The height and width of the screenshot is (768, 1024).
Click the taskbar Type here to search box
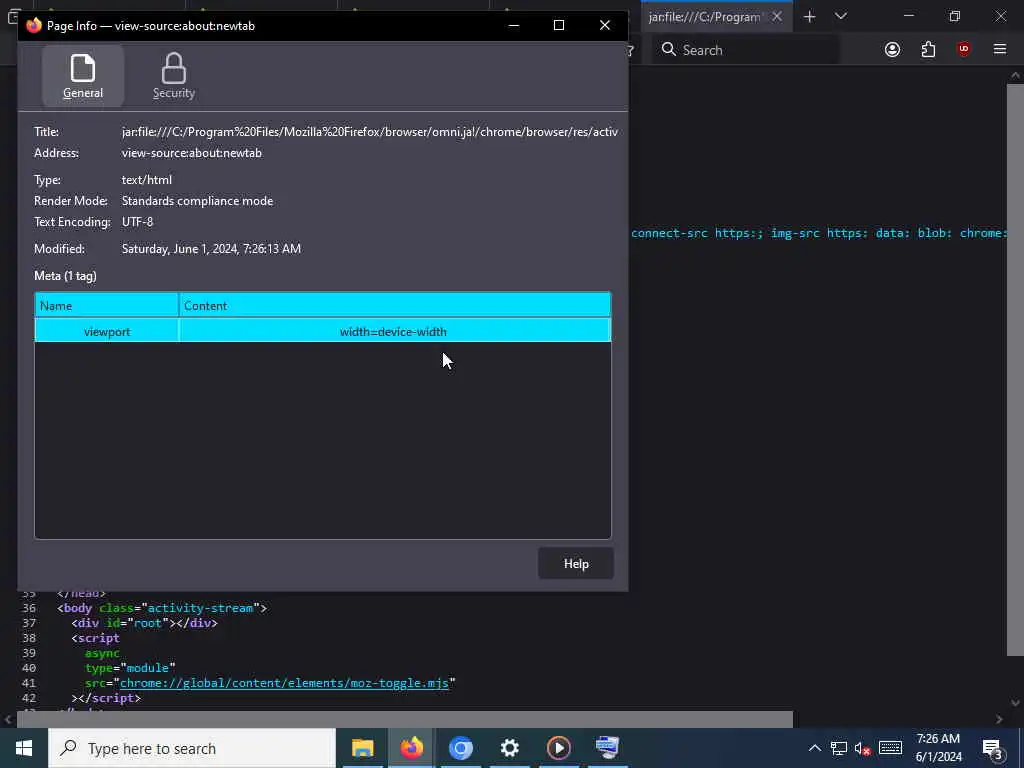192,748
